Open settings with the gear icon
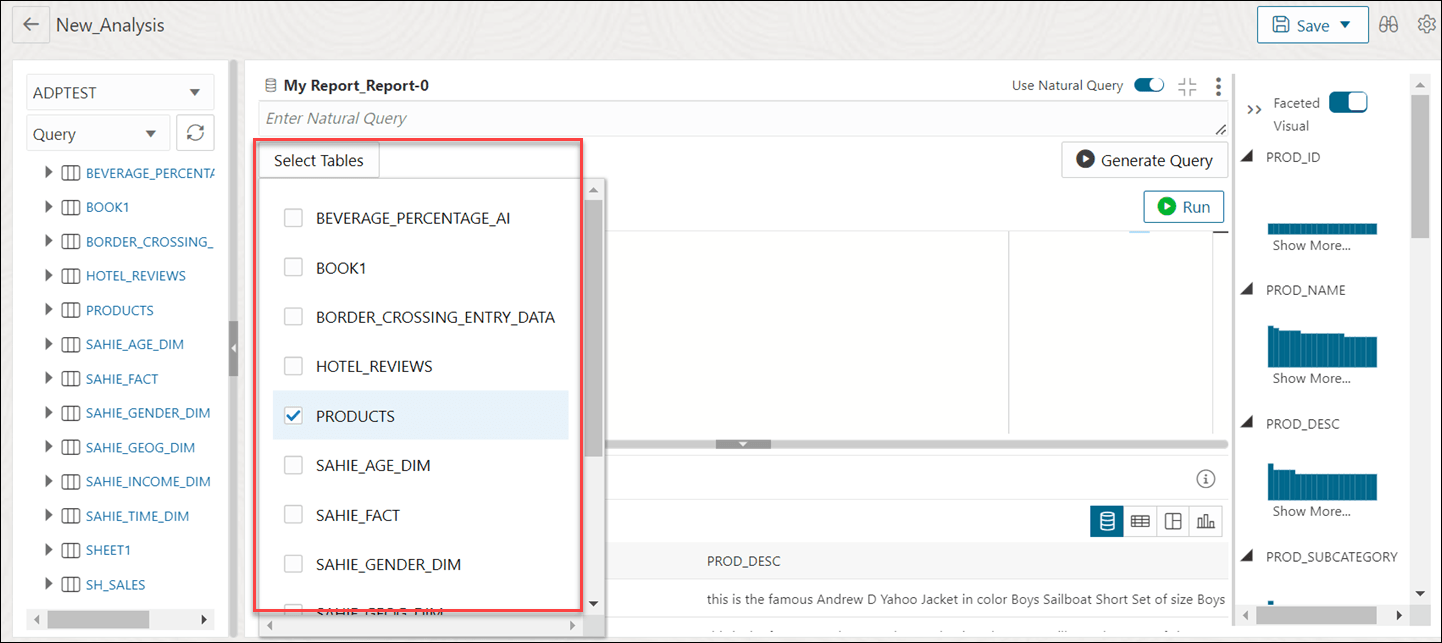 (1427, 24)
